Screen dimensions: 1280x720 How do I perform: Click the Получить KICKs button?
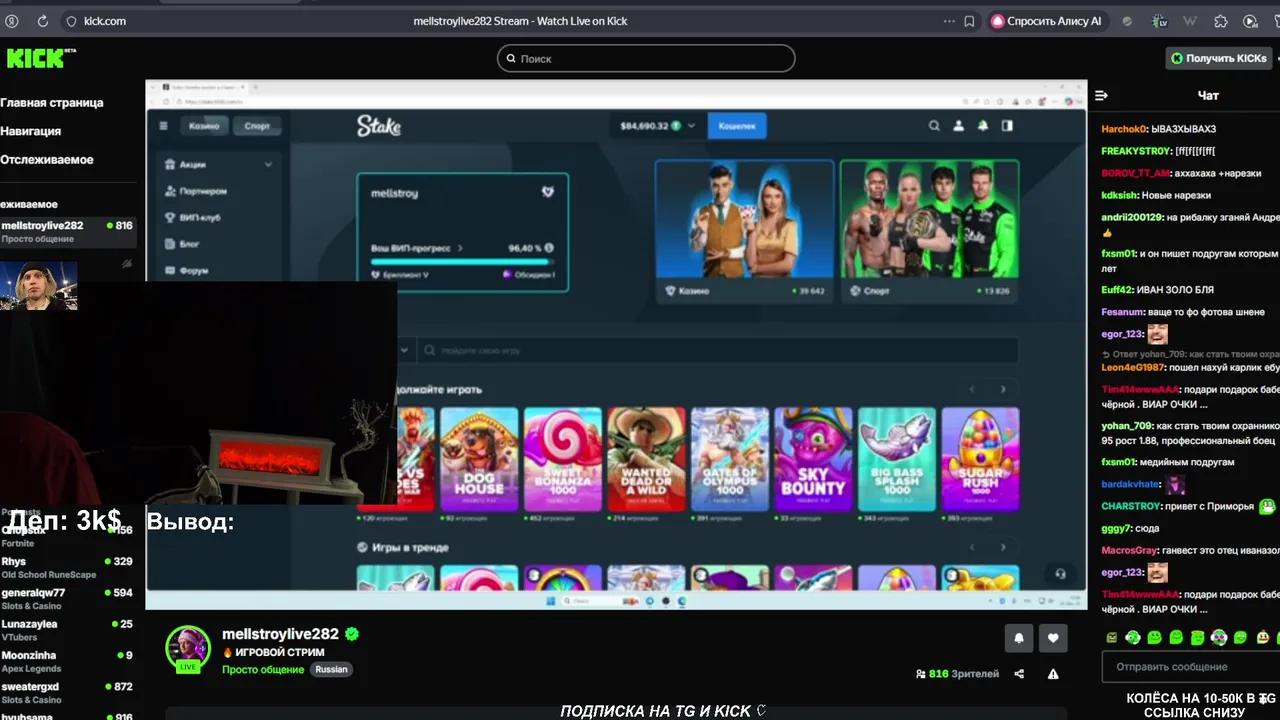tap(1218, 58)
